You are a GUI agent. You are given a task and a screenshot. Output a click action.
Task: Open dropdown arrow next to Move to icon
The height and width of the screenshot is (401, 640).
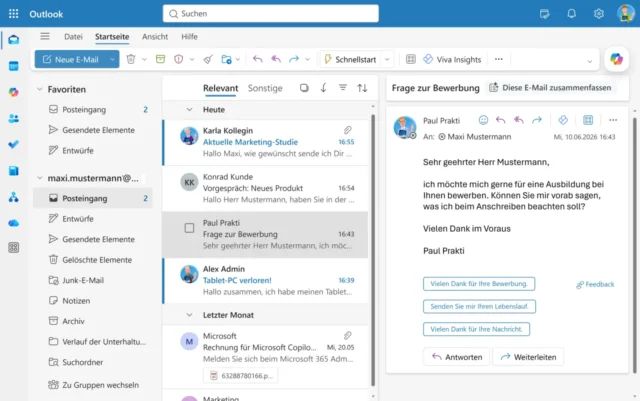point(238,60)
